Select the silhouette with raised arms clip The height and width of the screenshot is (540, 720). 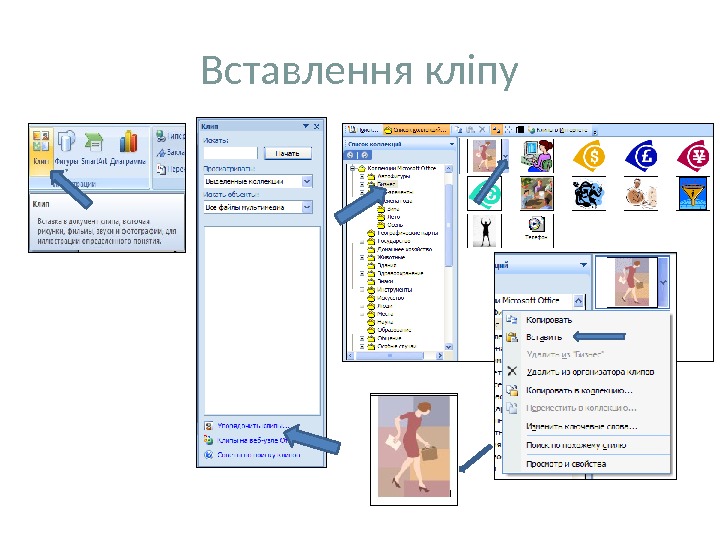coord(484,231)
